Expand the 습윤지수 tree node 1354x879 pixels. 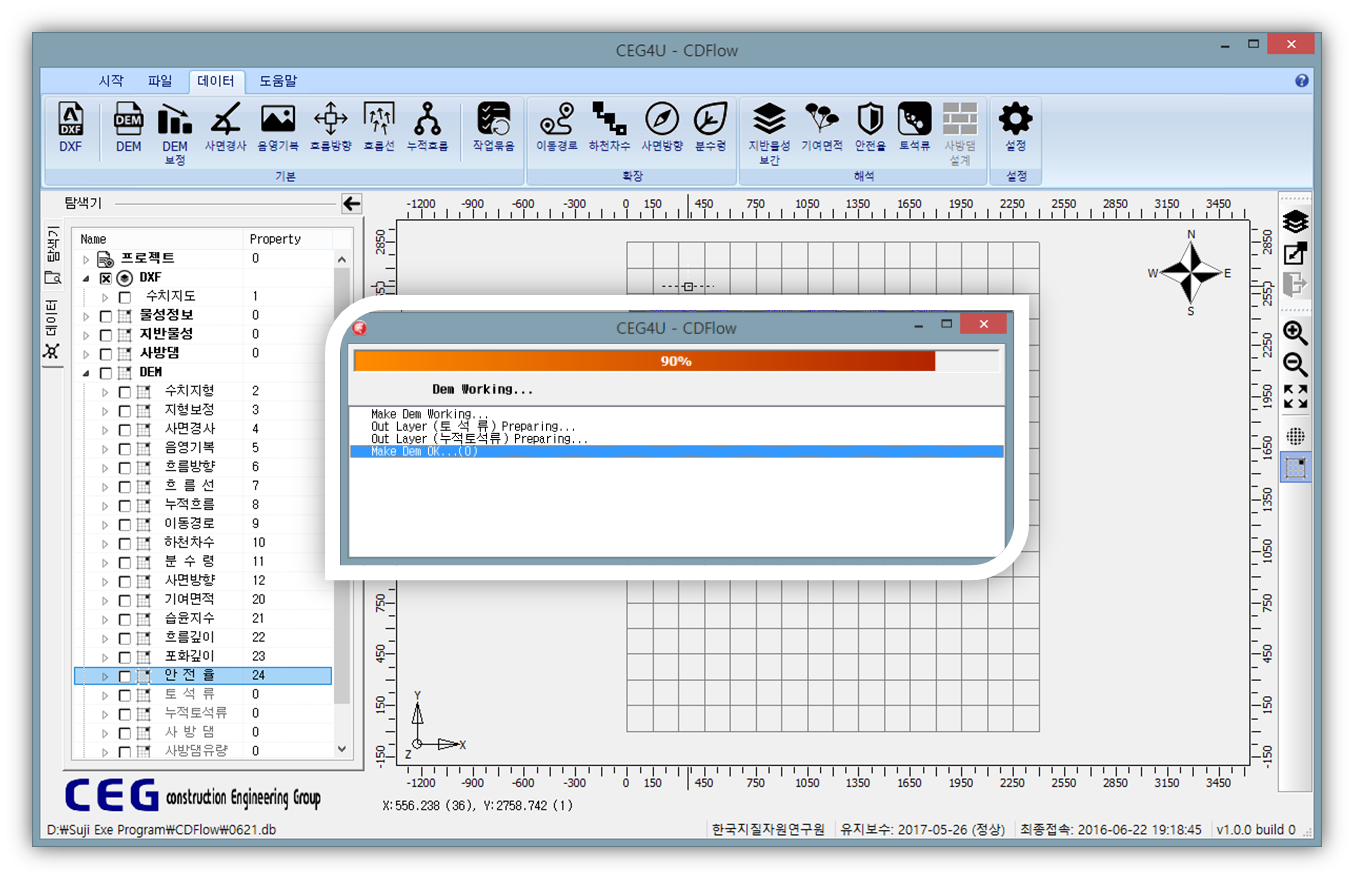105,620
